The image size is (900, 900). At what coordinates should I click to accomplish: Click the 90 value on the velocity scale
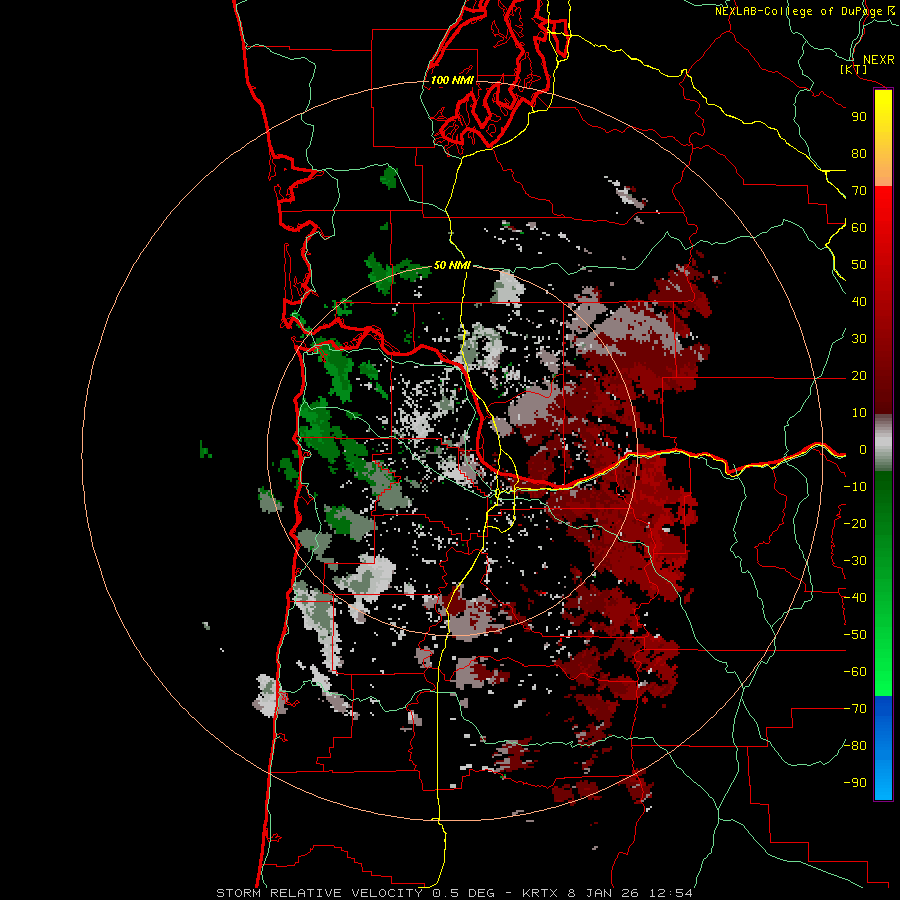pyautogui.click(x=859, y=117)
